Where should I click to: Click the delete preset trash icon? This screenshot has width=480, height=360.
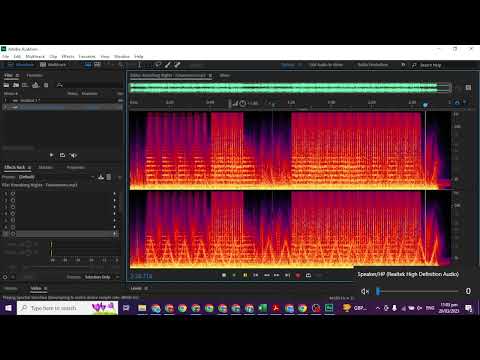(109, 177)
